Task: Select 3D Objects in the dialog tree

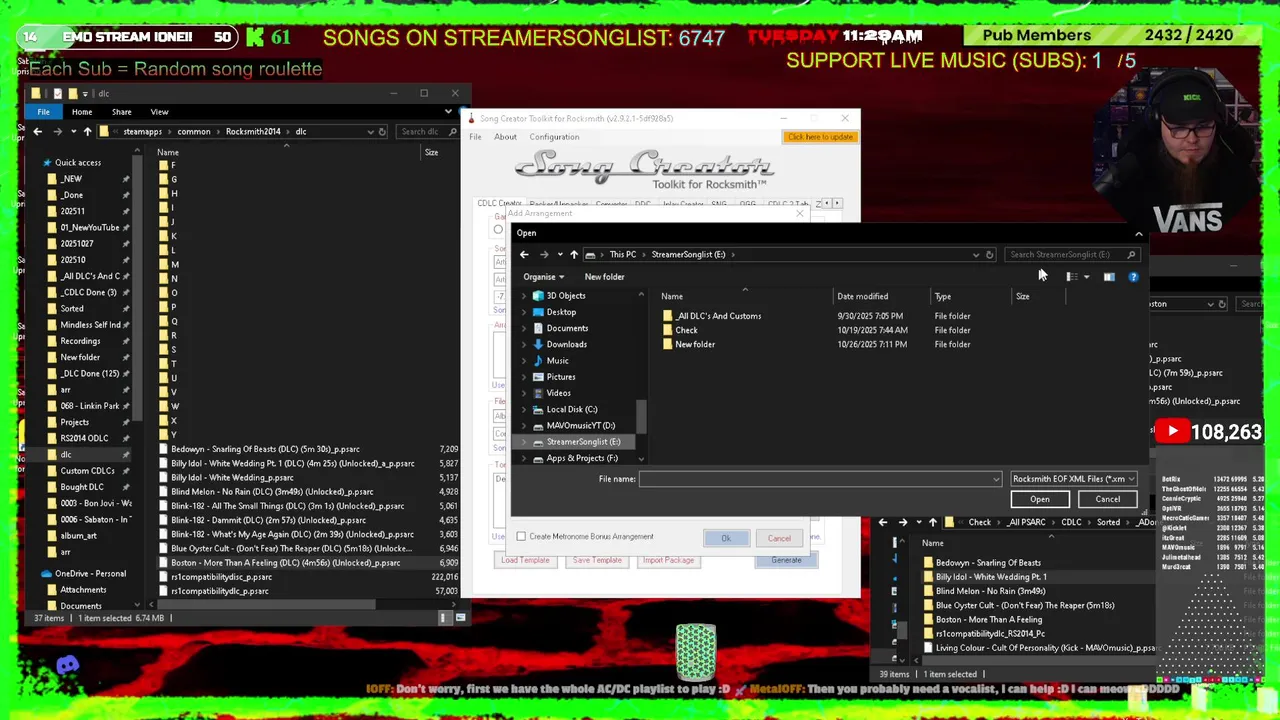Action: [x=566, y=296]
